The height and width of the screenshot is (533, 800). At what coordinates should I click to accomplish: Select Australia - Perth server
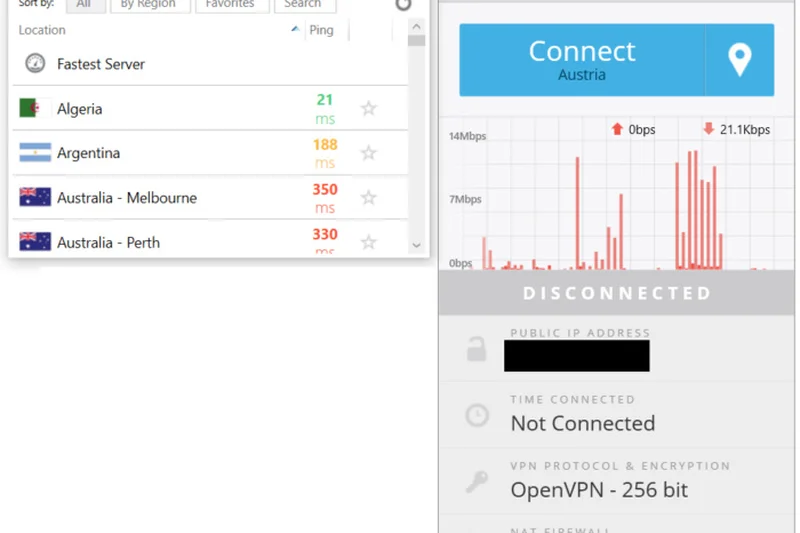210,239
